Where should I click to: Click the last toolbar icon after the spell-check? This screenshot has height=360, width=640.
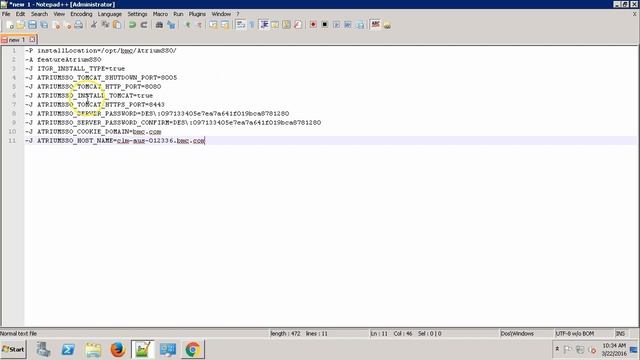(x=387, y=25)
